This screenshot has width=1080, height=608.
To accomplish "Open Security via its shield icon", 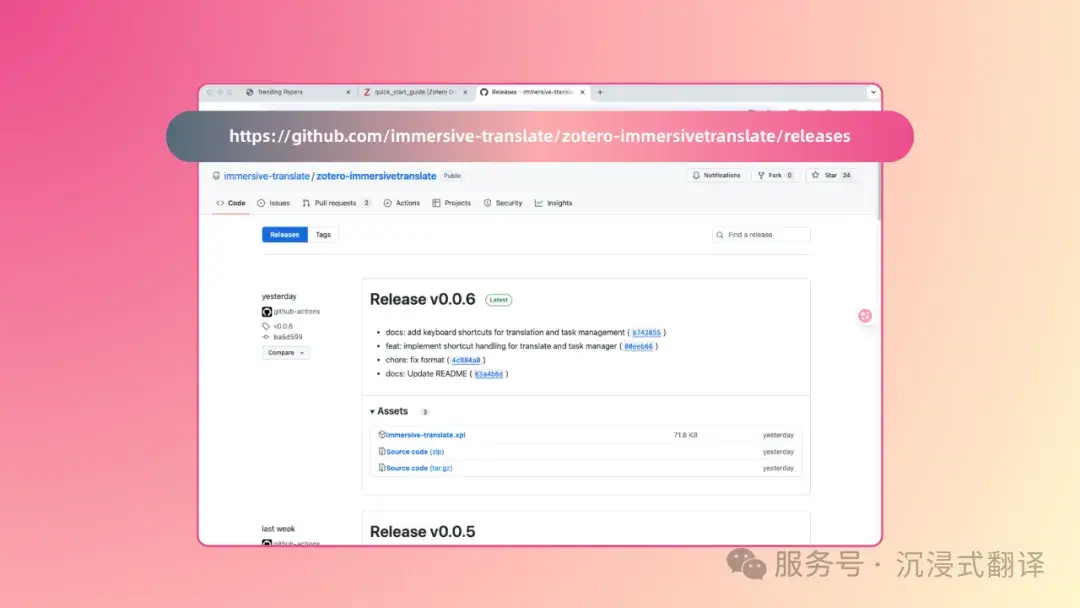I will click(488, 203).
